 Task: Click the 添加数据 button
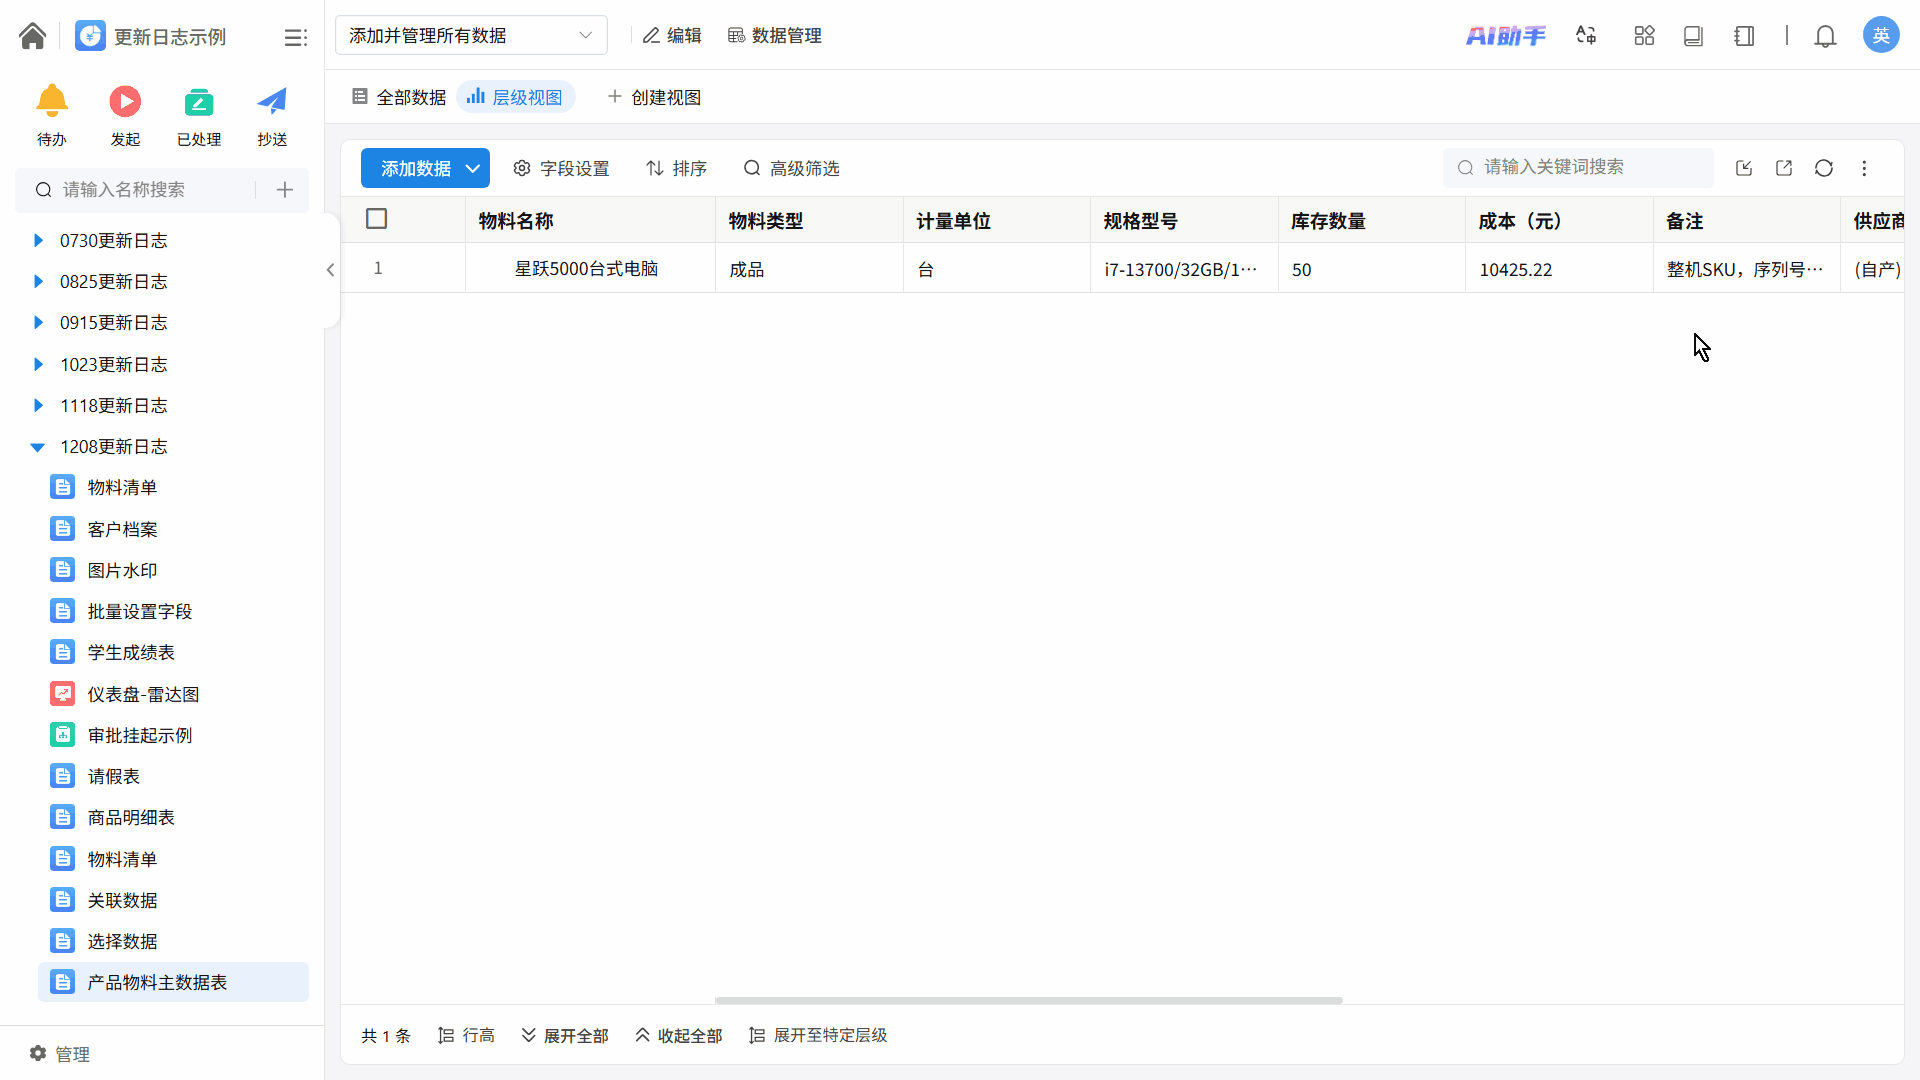pyautogui.click(x=416, y=168)
